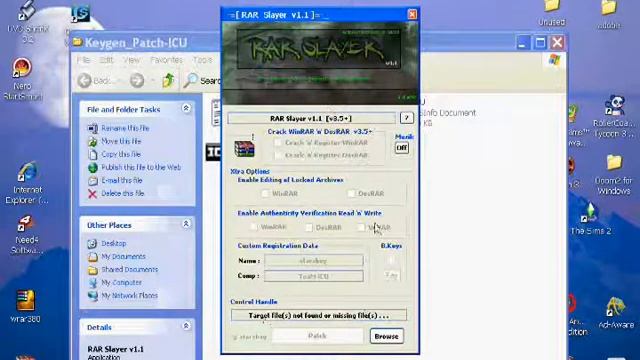The image size is (640, 360).
Task: Click the Rename this file icon
Action: point(93,128)
